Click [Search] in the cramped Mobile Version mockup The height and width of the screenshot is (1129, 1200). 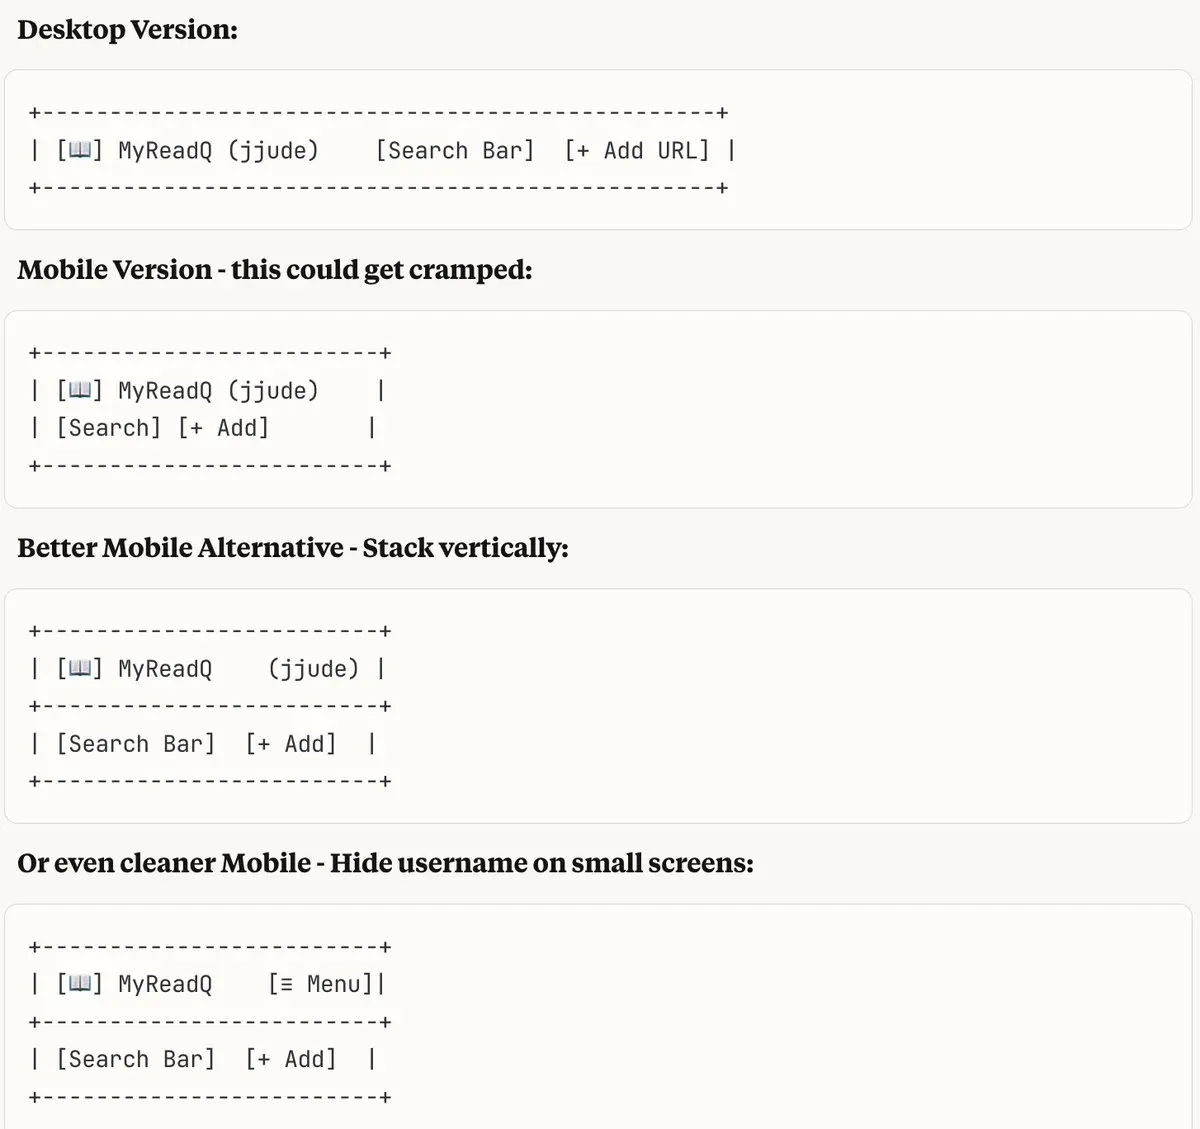[x=108, y=428]
